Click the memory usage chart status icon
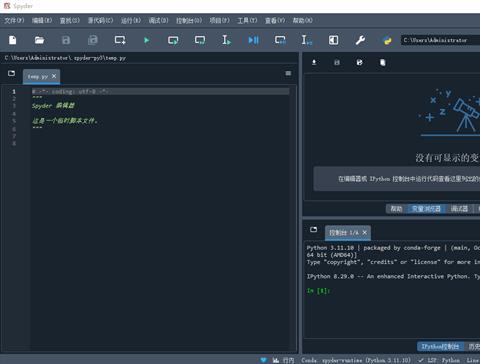480x364 pixels. pyautogui.click(x=276, y=360)
